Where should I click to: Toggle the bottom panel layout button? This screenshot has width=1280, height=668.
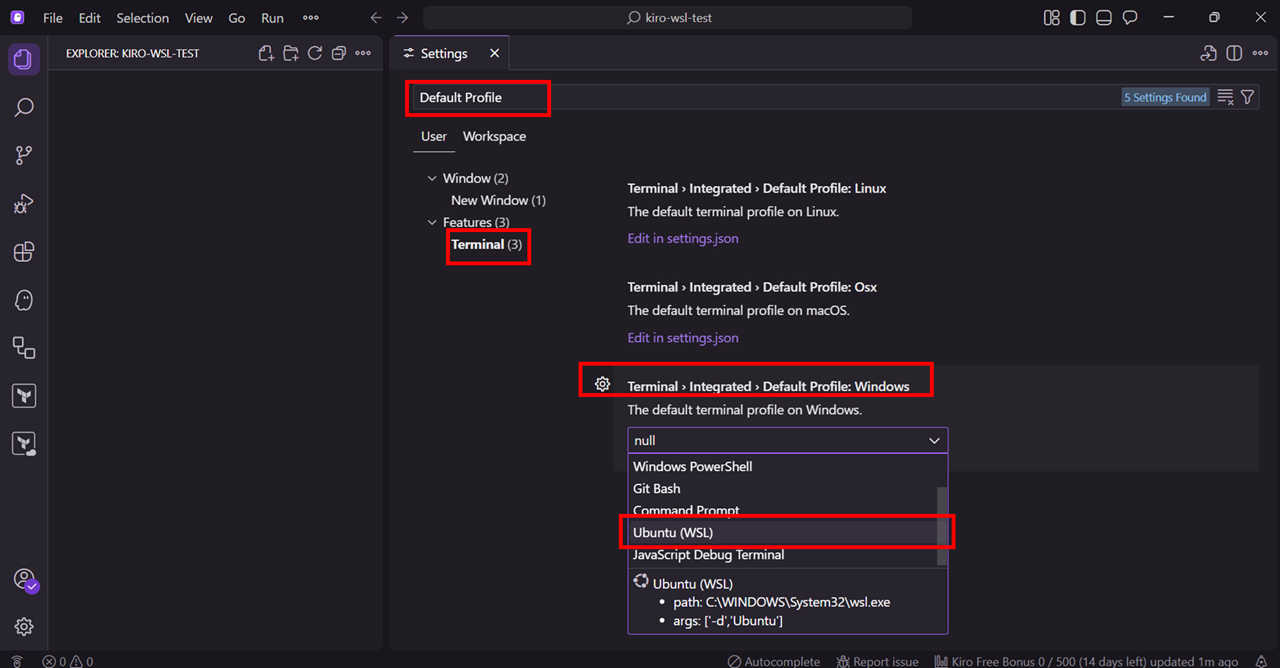click(x=1104, y=18)
